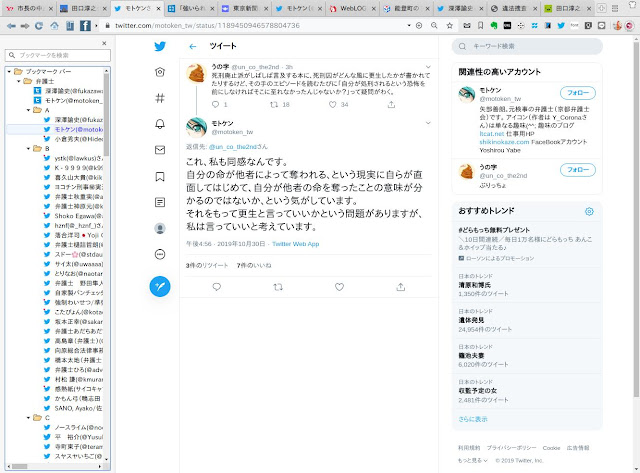Viewport: 640px width, 473px height.
Task: Open the Profile avatar icon in sidebar
Action: point(160,228)
